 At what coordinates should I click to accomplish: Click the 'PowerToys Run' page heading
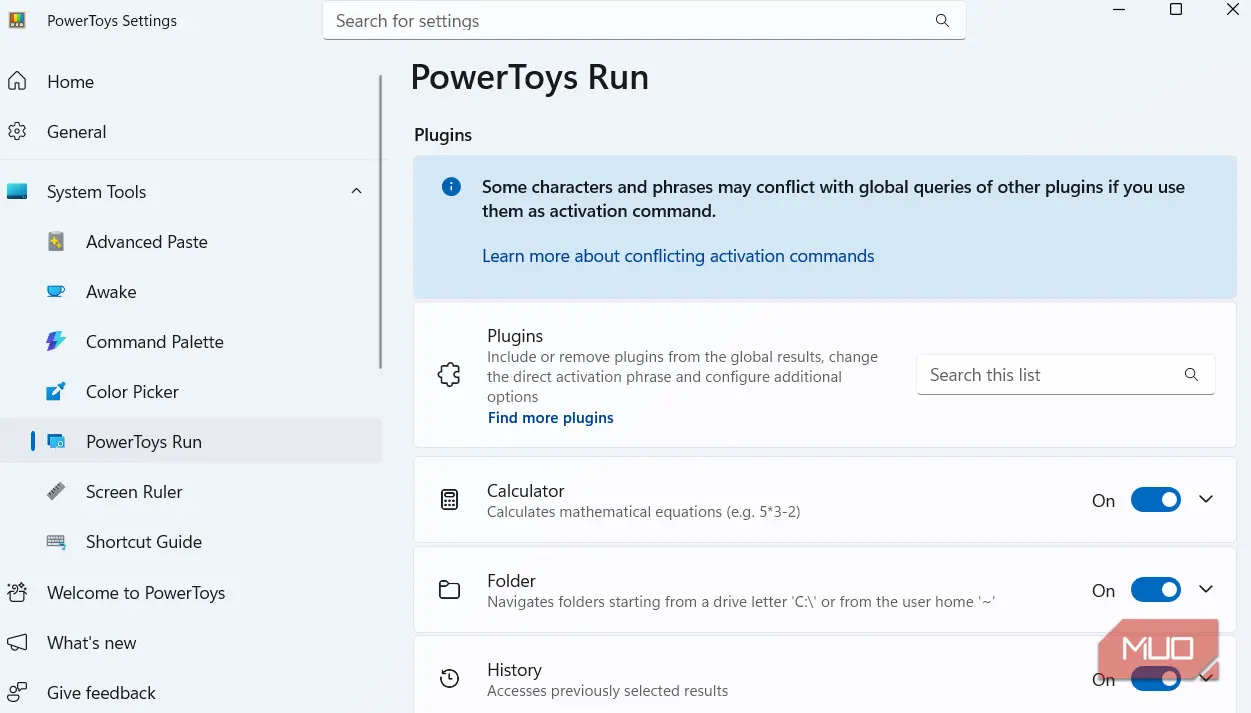point(530,77)
